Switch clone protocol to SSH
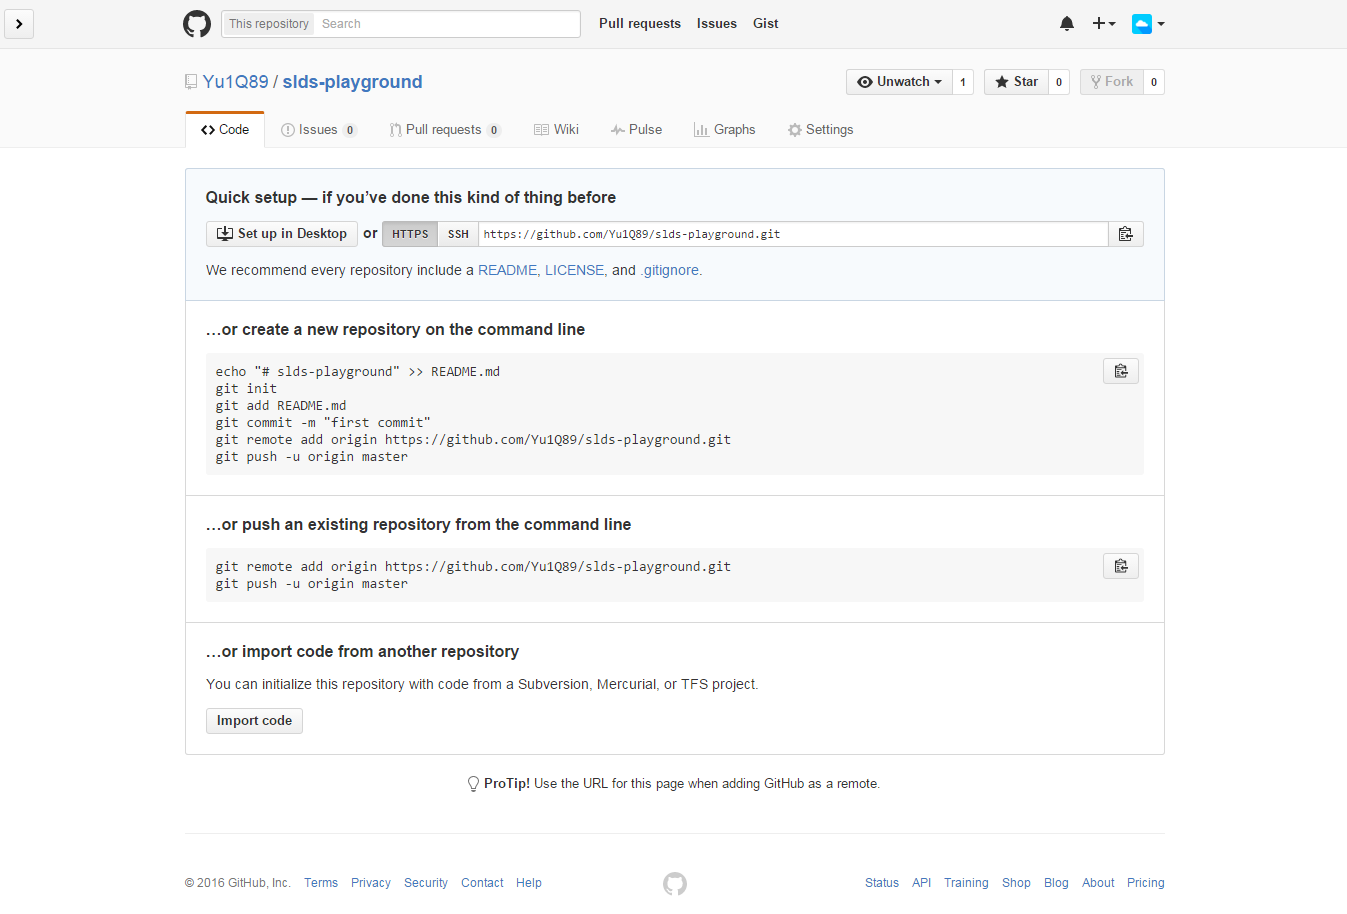The width and height of the screenshot is (1347, 914). (x=458, y=234)
